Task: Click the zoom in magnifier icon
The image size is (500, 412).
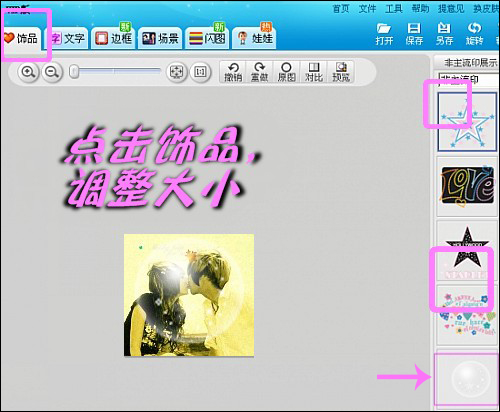Action: pos(28,72)
